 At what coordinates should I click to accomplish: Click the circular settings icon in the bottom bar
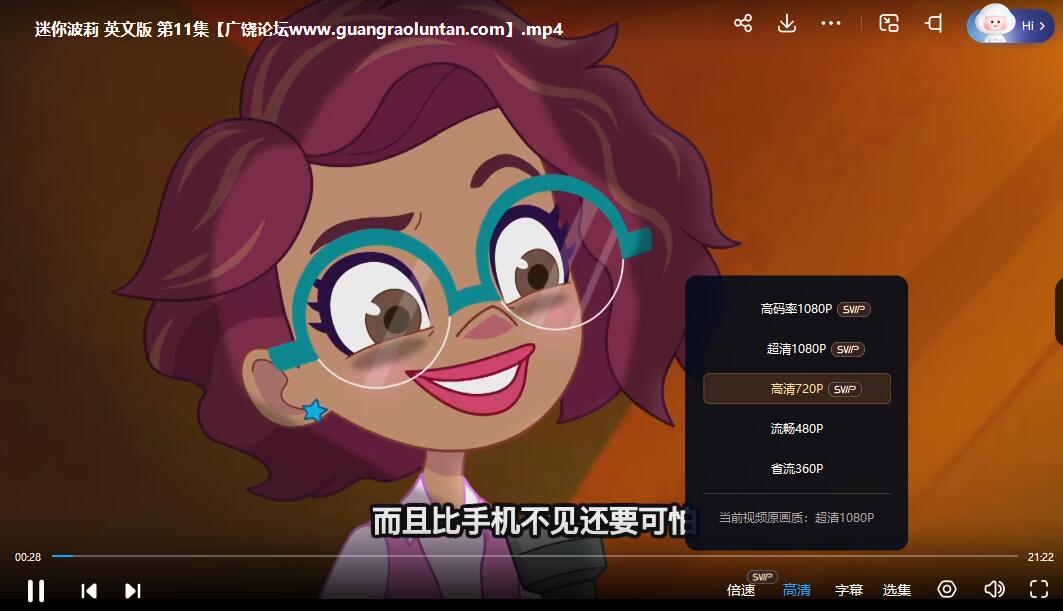[x=947, y=589]
